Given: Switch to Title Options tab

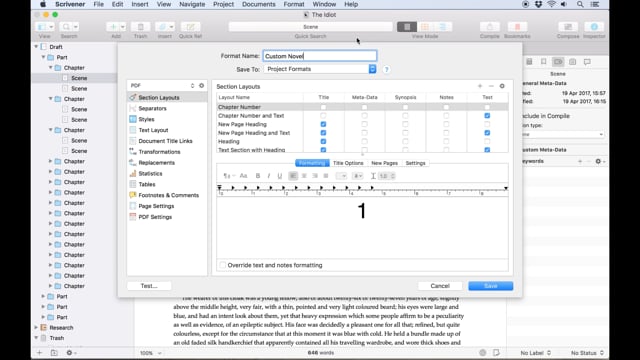Looking at the screenshot, I should [x=348, y=163].
